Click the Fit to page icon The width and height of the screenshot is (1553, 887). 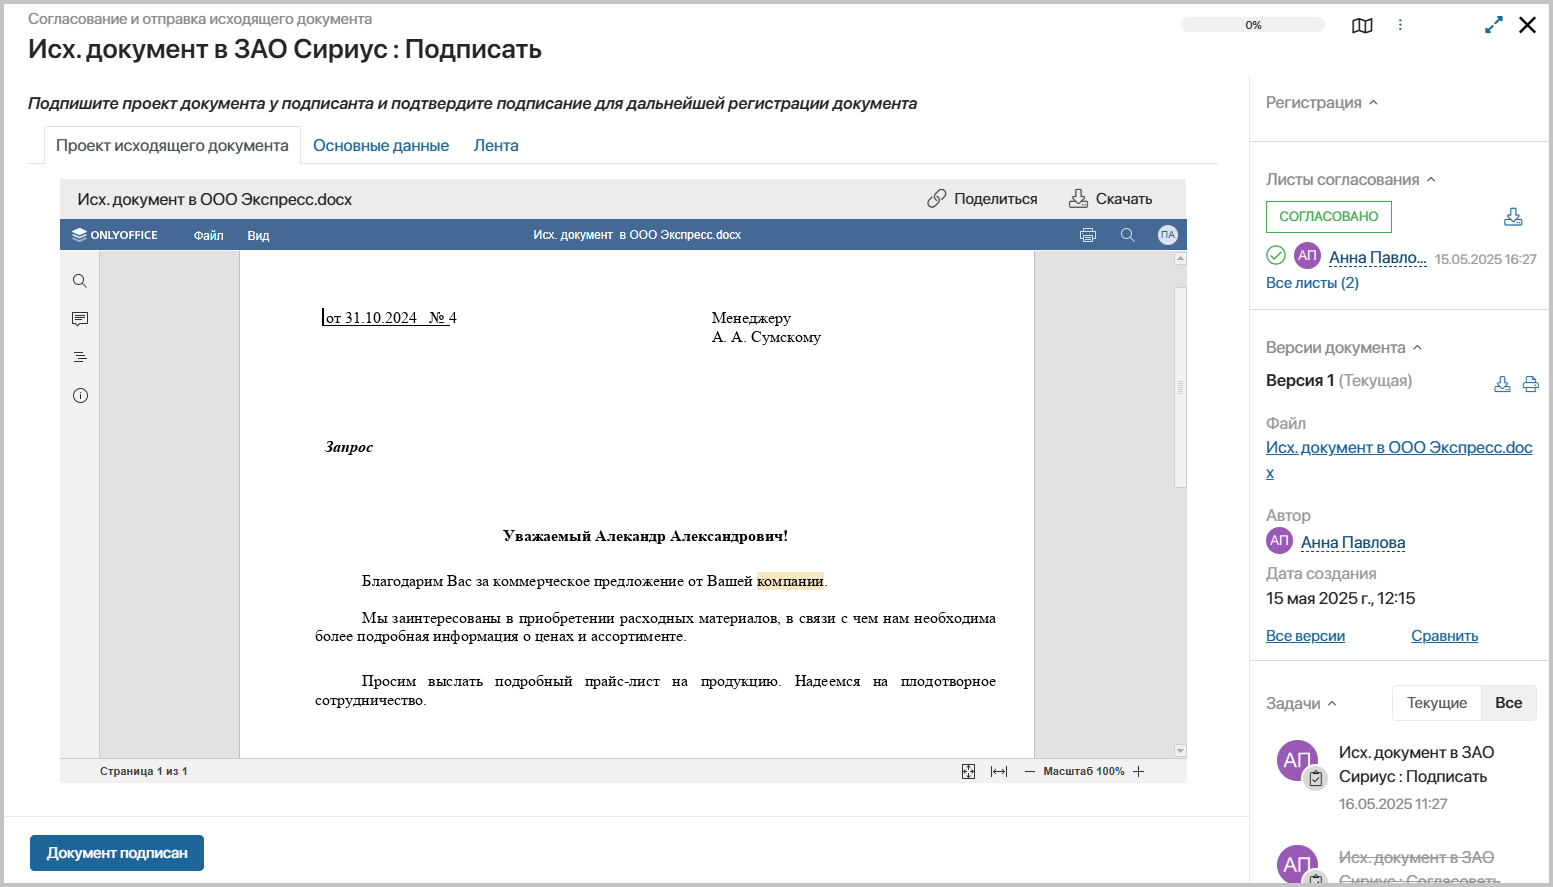pos(968,772)
